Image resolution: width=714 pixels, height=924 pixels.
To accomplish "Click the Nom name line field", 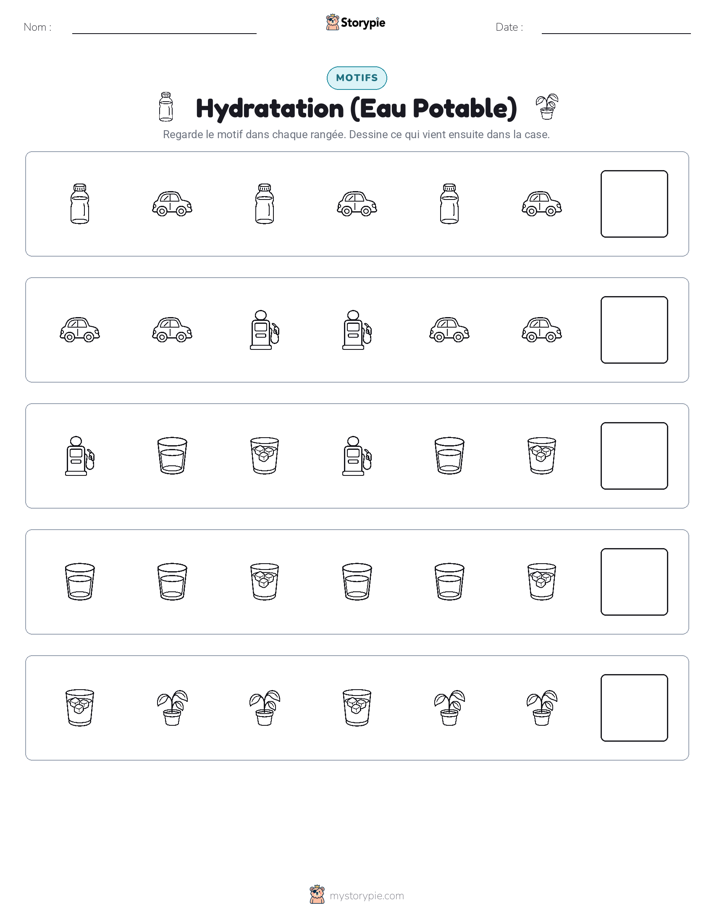I will [164, 27].
